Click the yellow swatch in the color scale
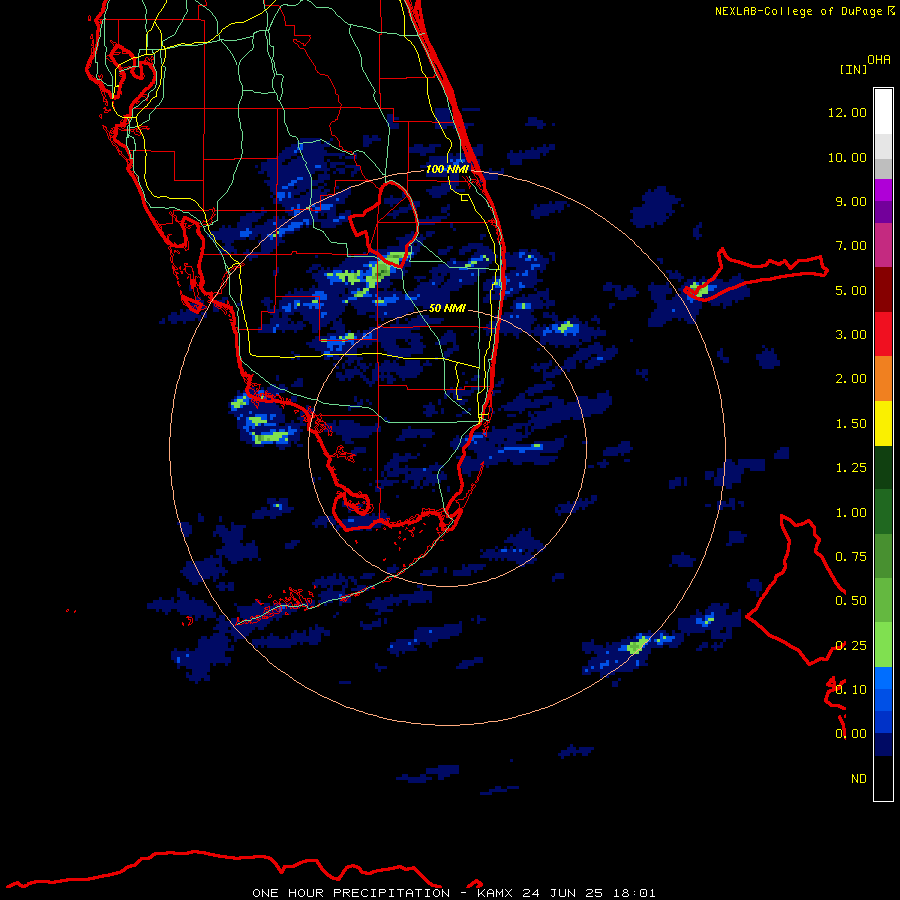The image size is (900, 900). (x=883, y=423)
